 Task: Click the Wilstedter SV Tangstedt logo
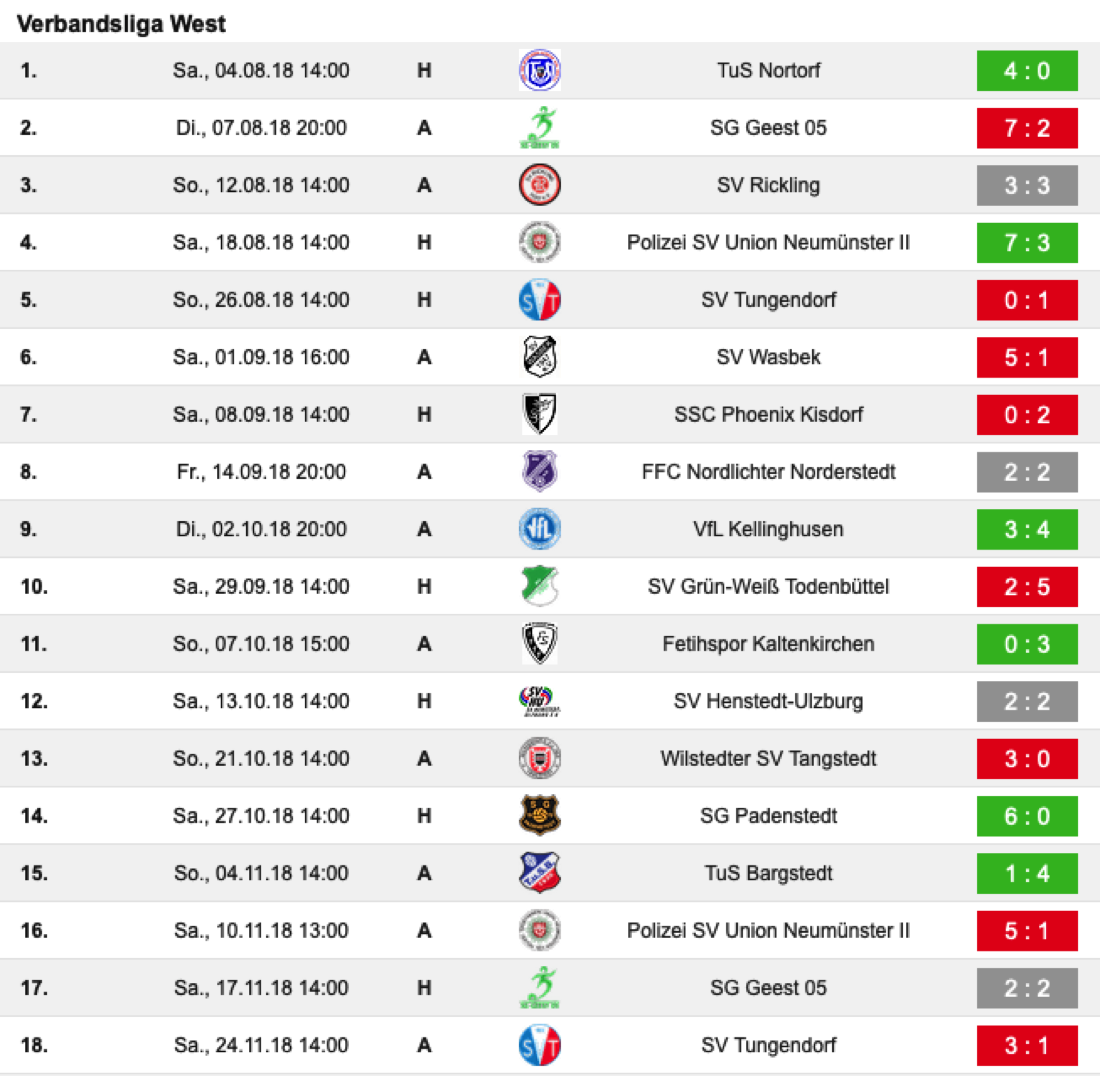point(540,759)
